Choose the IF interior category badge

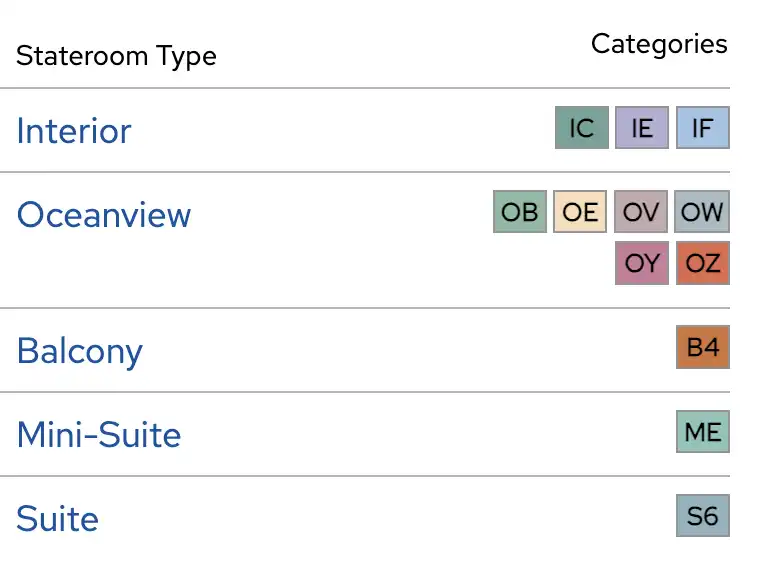(702, 128)
